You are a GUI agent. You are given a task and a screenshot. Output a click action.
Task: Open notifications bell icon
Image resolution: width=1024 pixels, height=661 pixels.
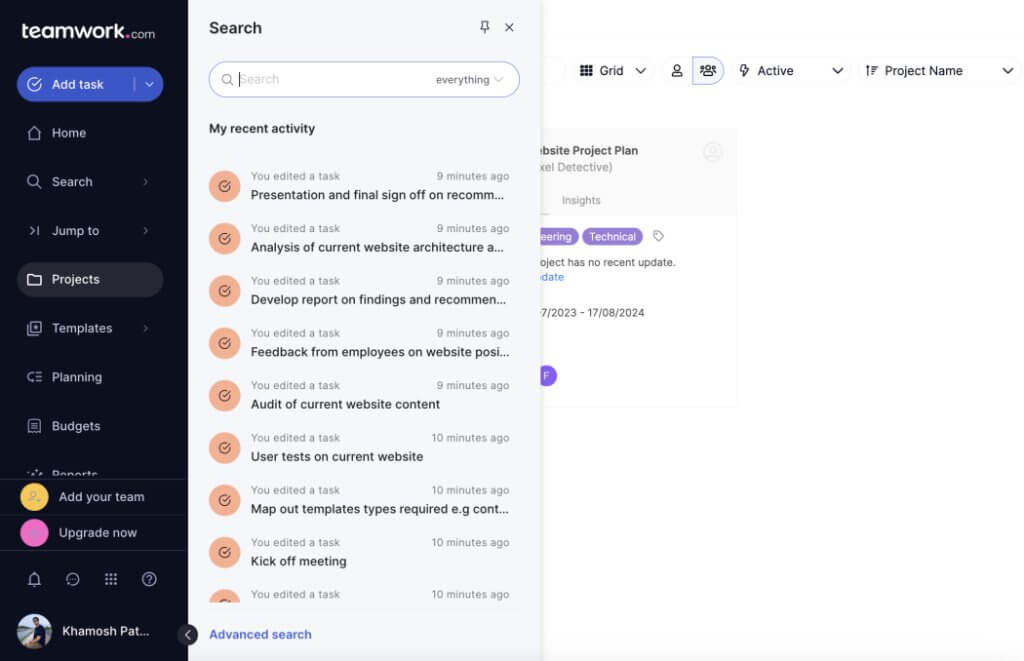34,579
